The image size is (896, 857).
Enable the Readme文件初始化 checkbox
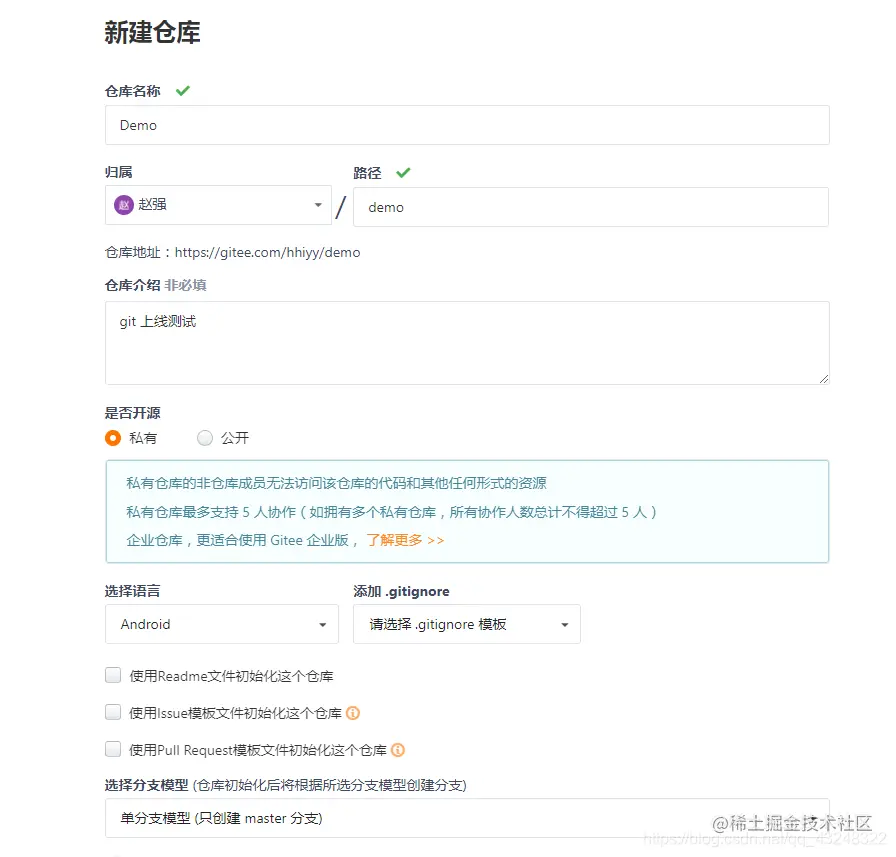[113, 675]
